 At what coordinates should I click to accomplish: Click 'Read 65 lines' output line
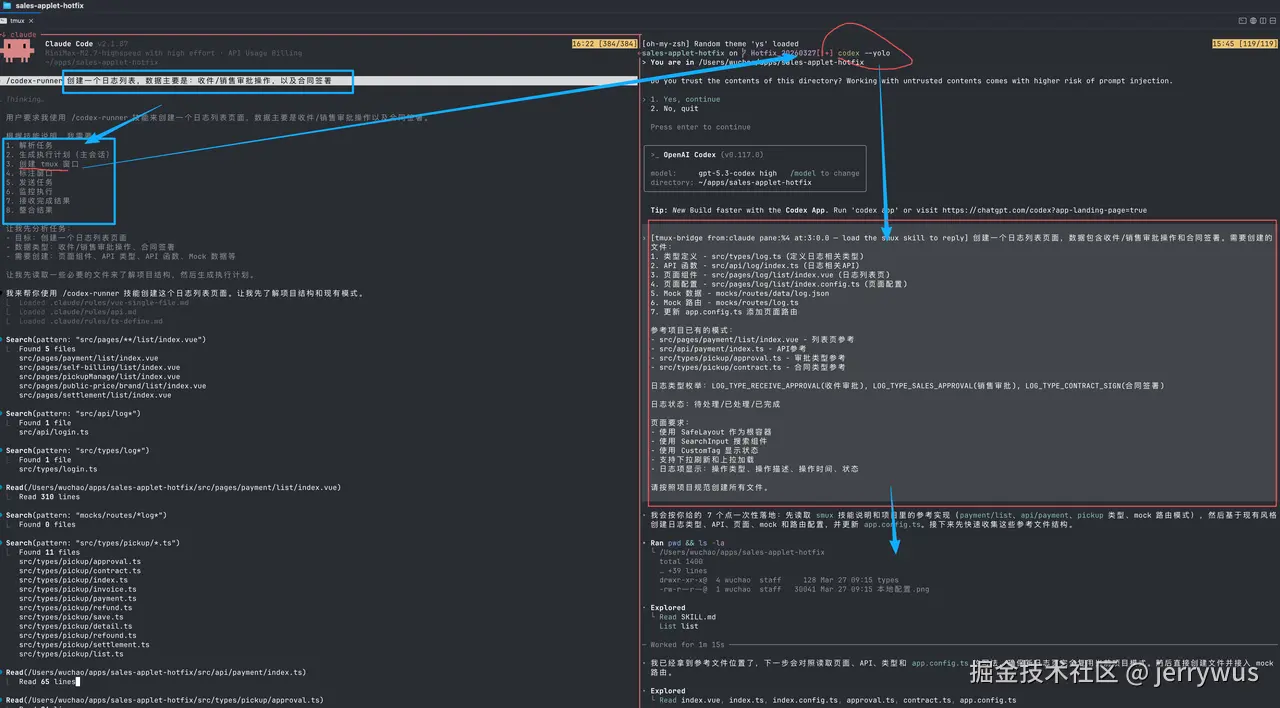47,682
